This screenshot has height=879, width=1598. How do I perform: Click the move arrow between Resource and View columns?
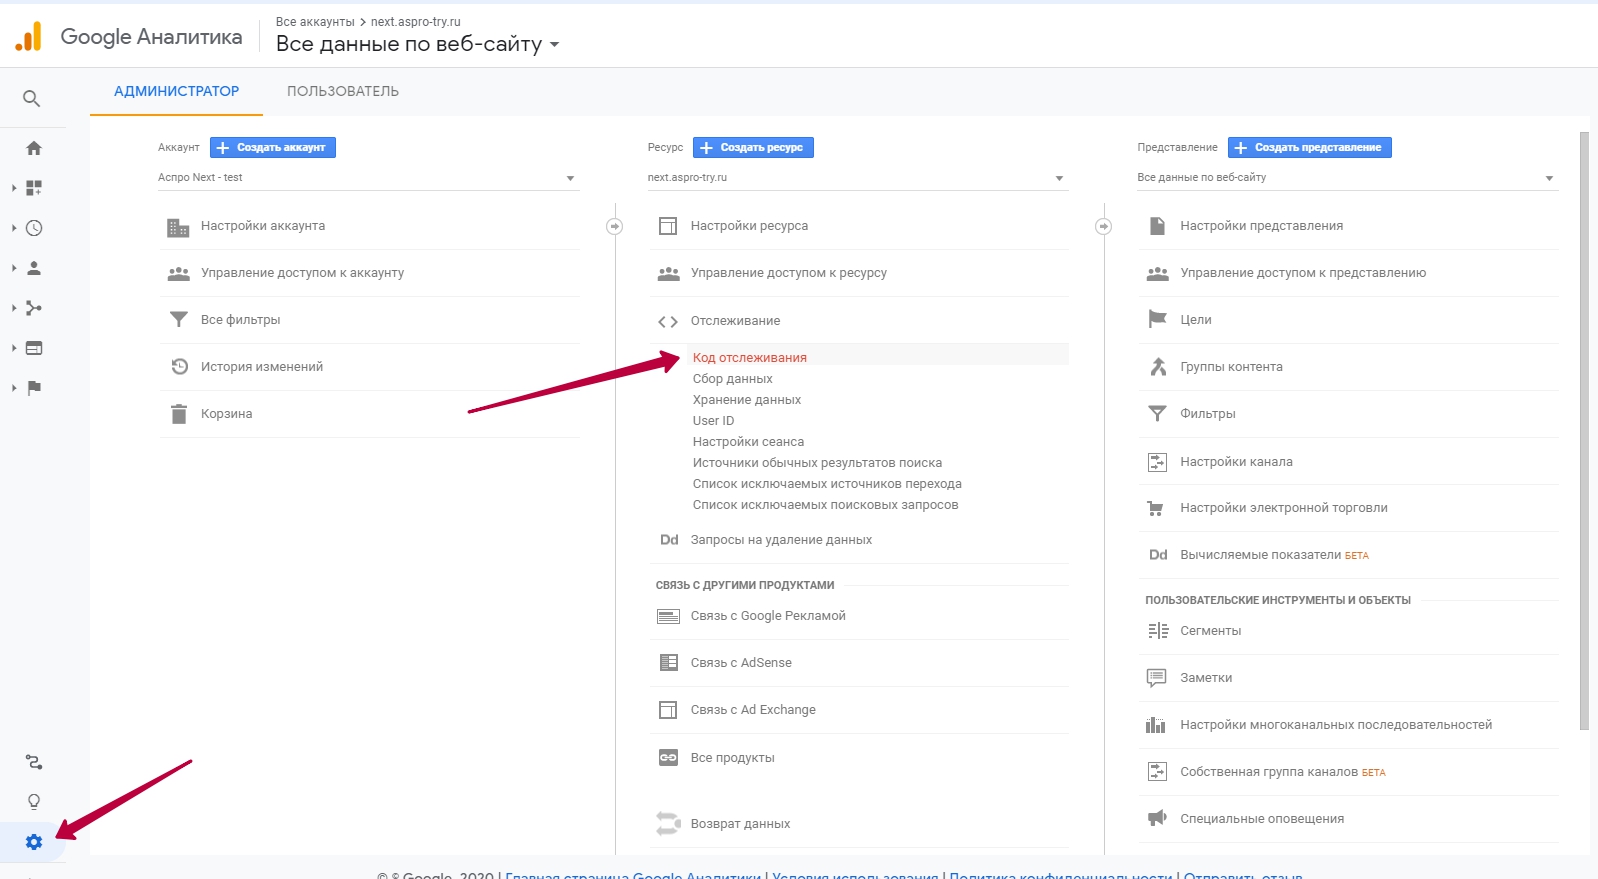(1104, 227)
